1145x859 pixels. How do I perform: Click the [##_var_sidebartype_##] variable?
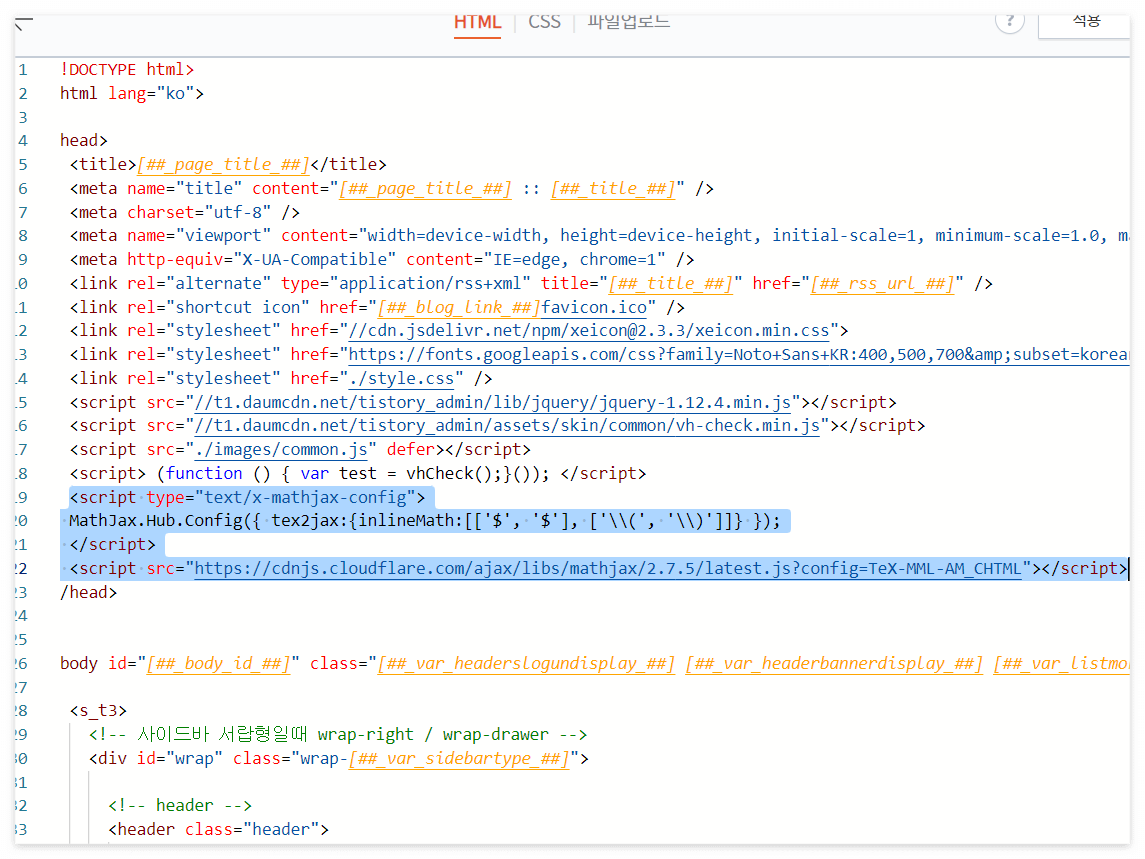tap(459, 759)
